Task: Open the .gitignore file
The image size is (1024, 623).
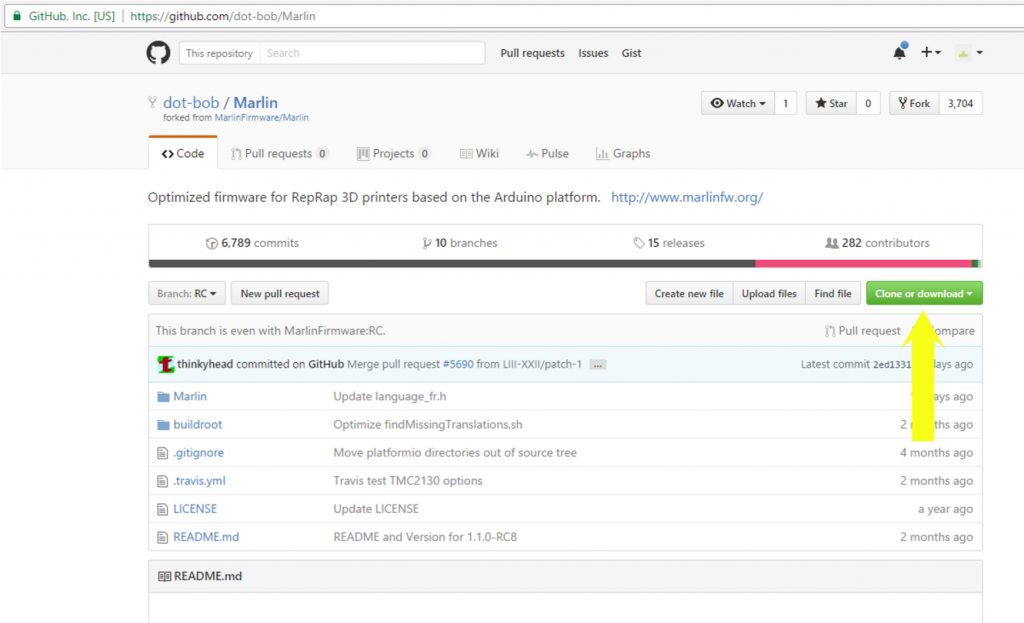Action: [x=199, y=453]
